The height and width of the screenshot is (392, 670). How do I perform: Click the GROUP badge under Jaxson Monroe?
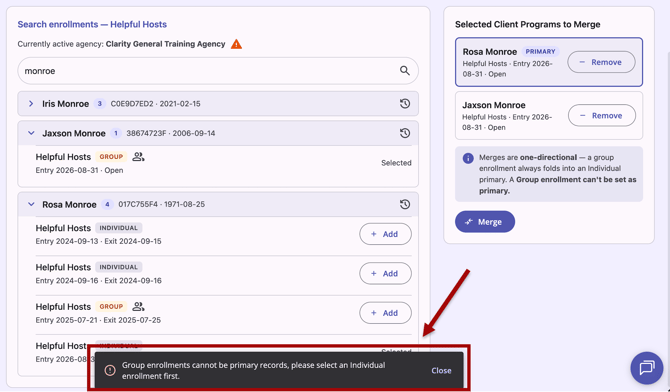111,157
